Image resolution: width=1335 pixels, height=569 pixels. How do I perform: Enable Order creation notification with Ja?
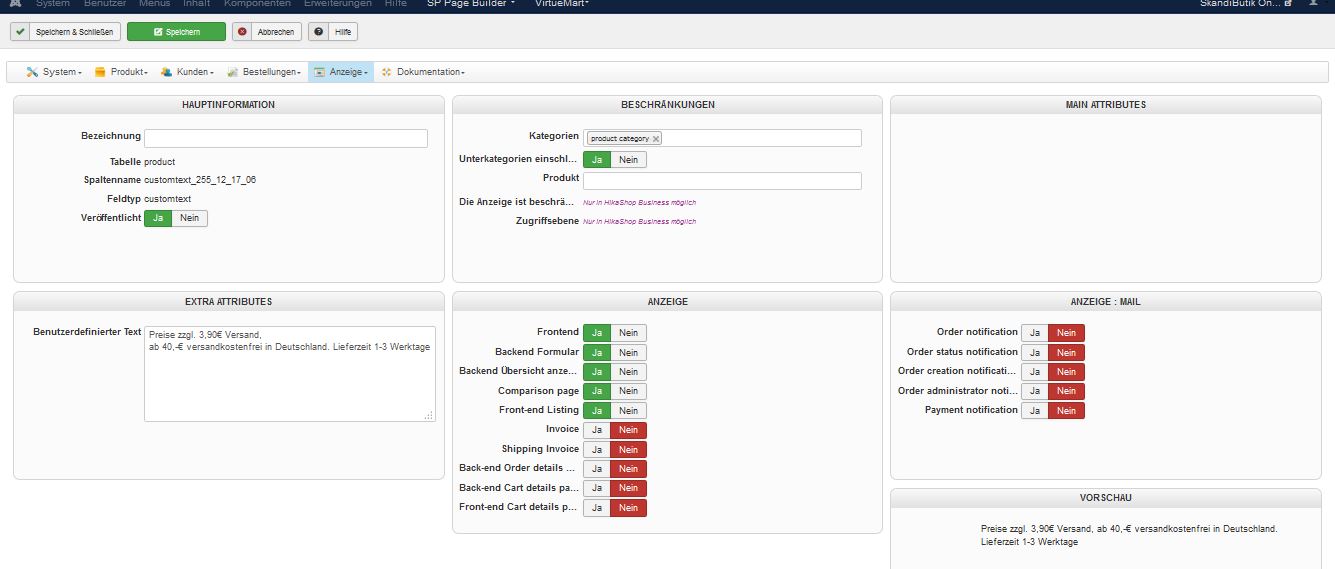1035,371
